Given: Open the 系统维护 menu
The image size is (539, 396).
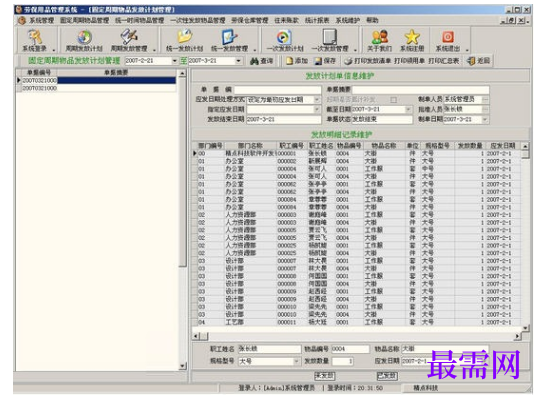Looking at the screenshot, I should point(348,20).
